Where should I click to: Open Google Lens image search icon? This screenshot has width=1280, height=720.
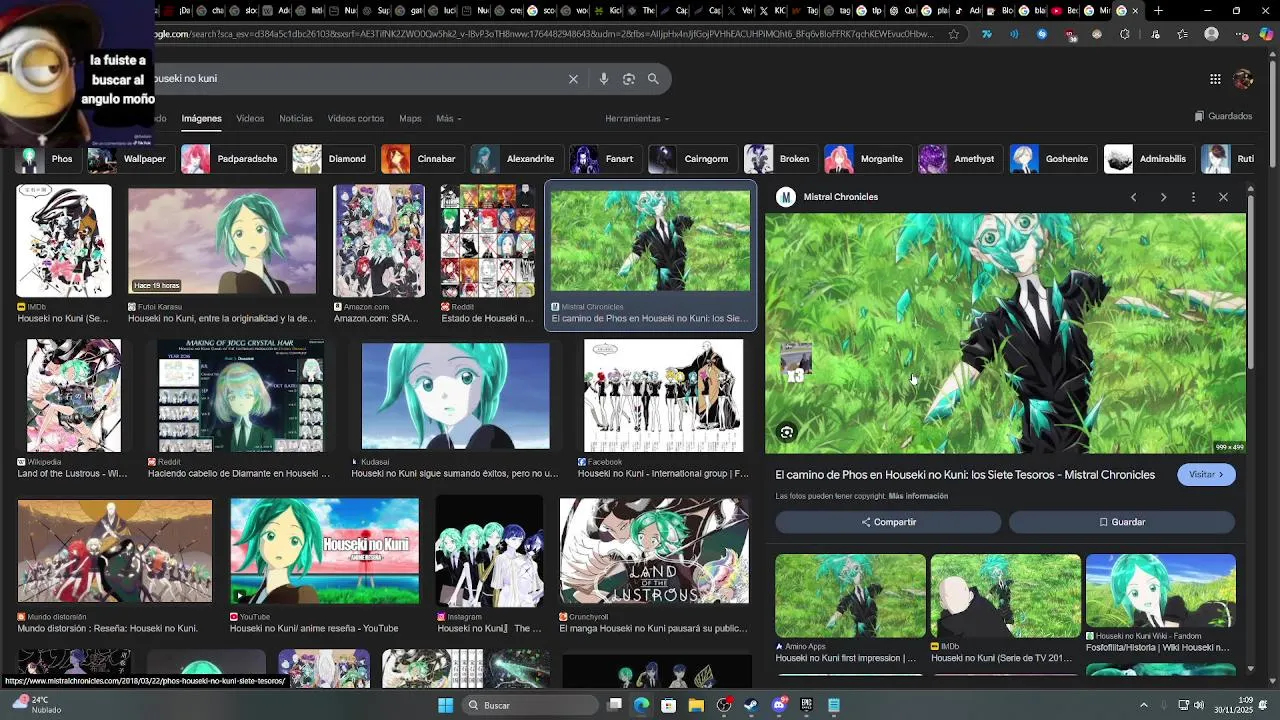[x=629, y=79]
